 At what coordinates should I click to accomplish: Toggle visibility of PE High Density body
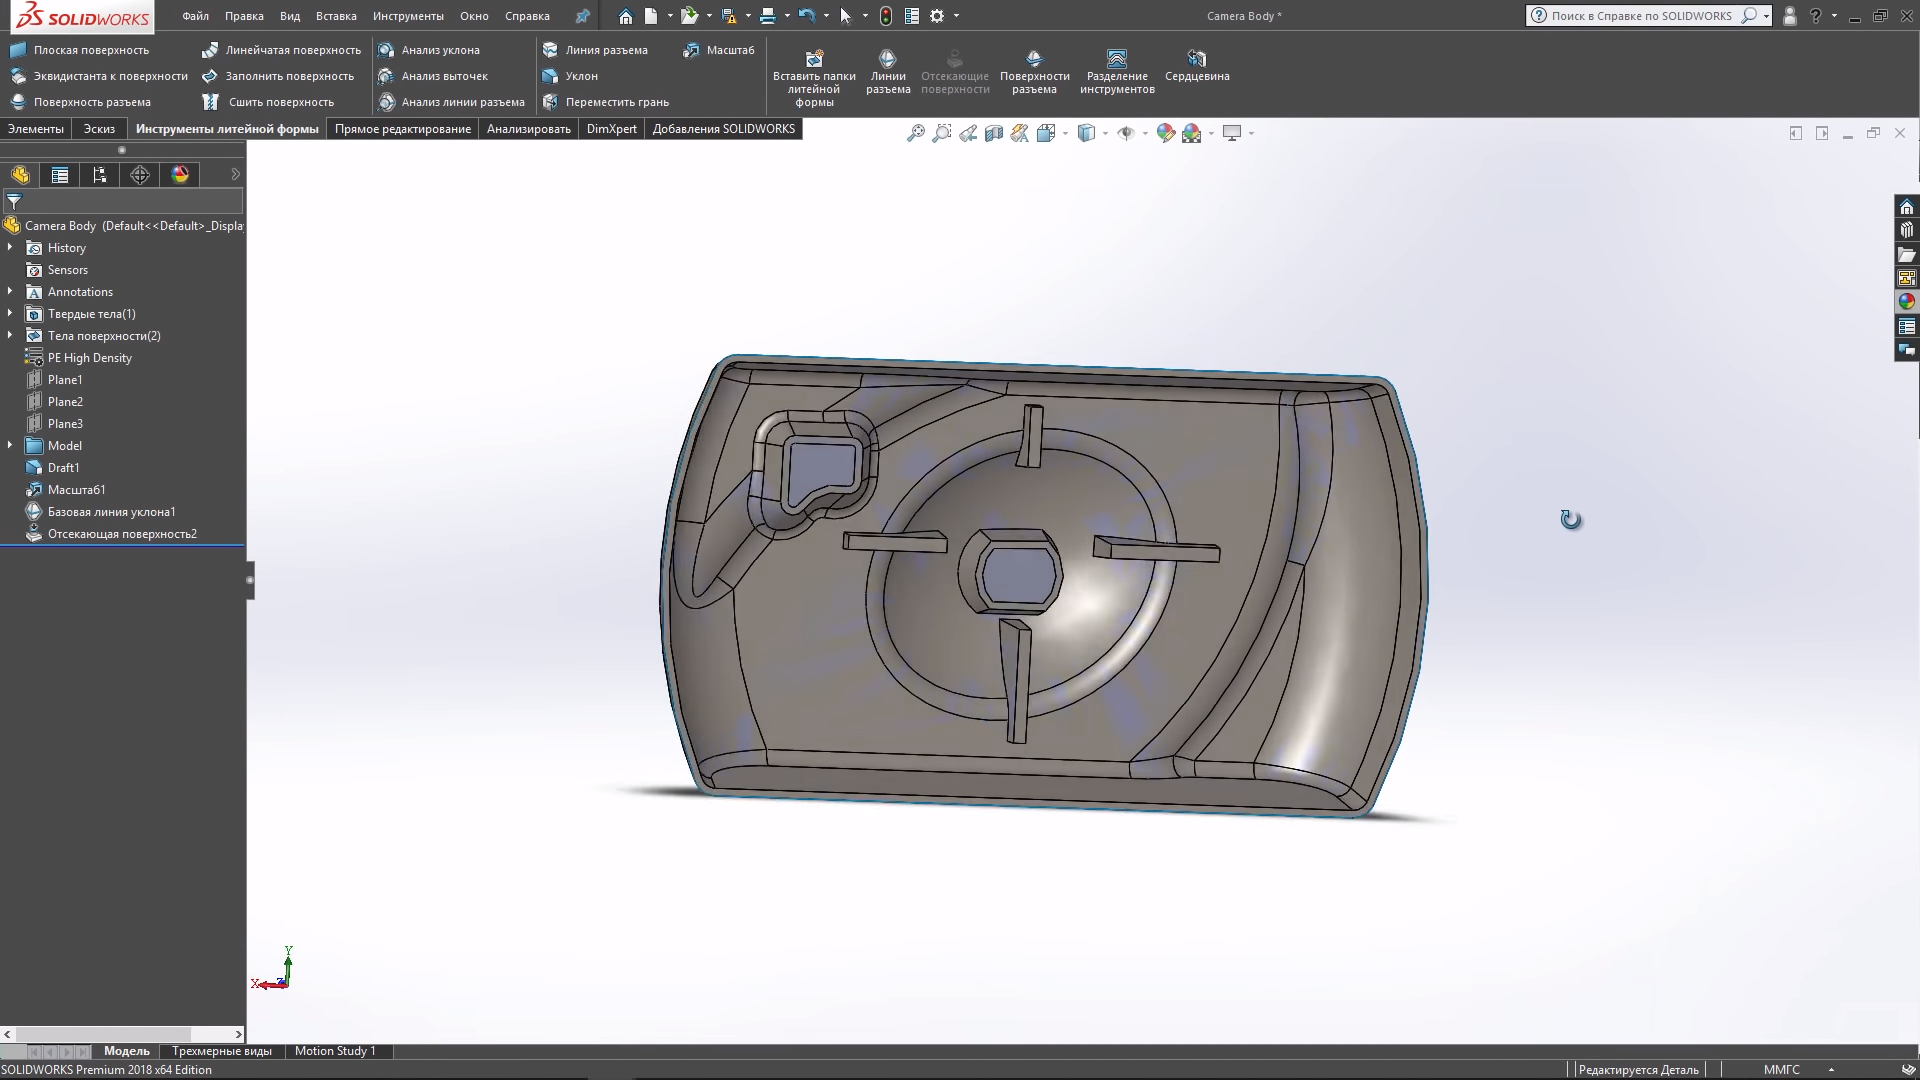coord(90,357)
